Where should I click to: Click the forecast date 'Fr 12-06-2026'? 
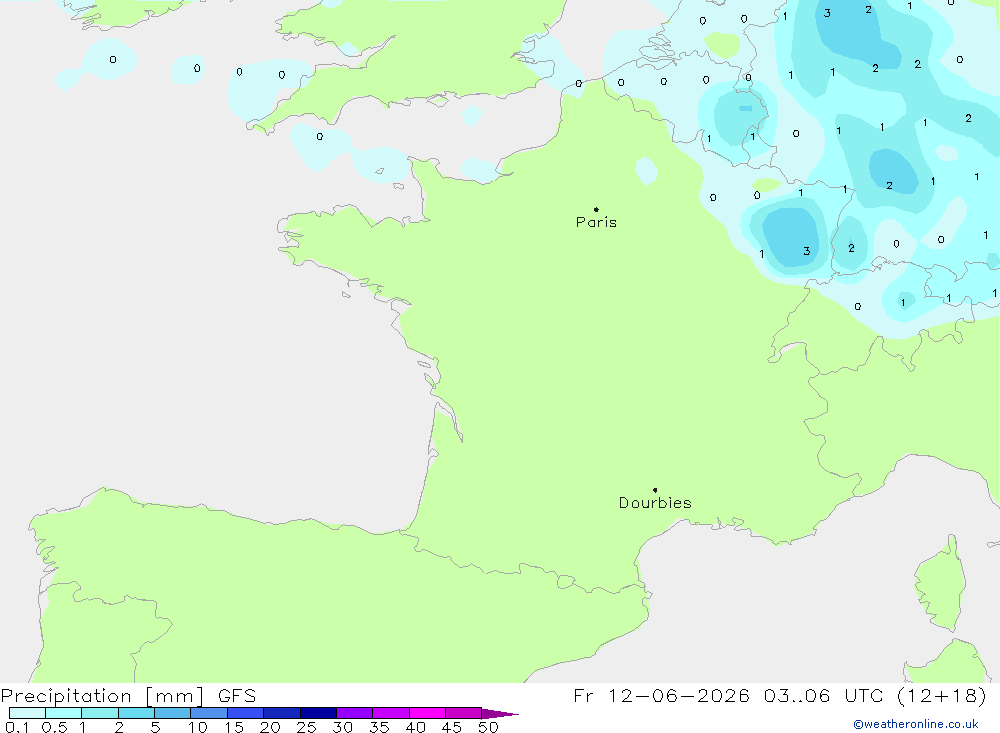click(x=661, y=695)
